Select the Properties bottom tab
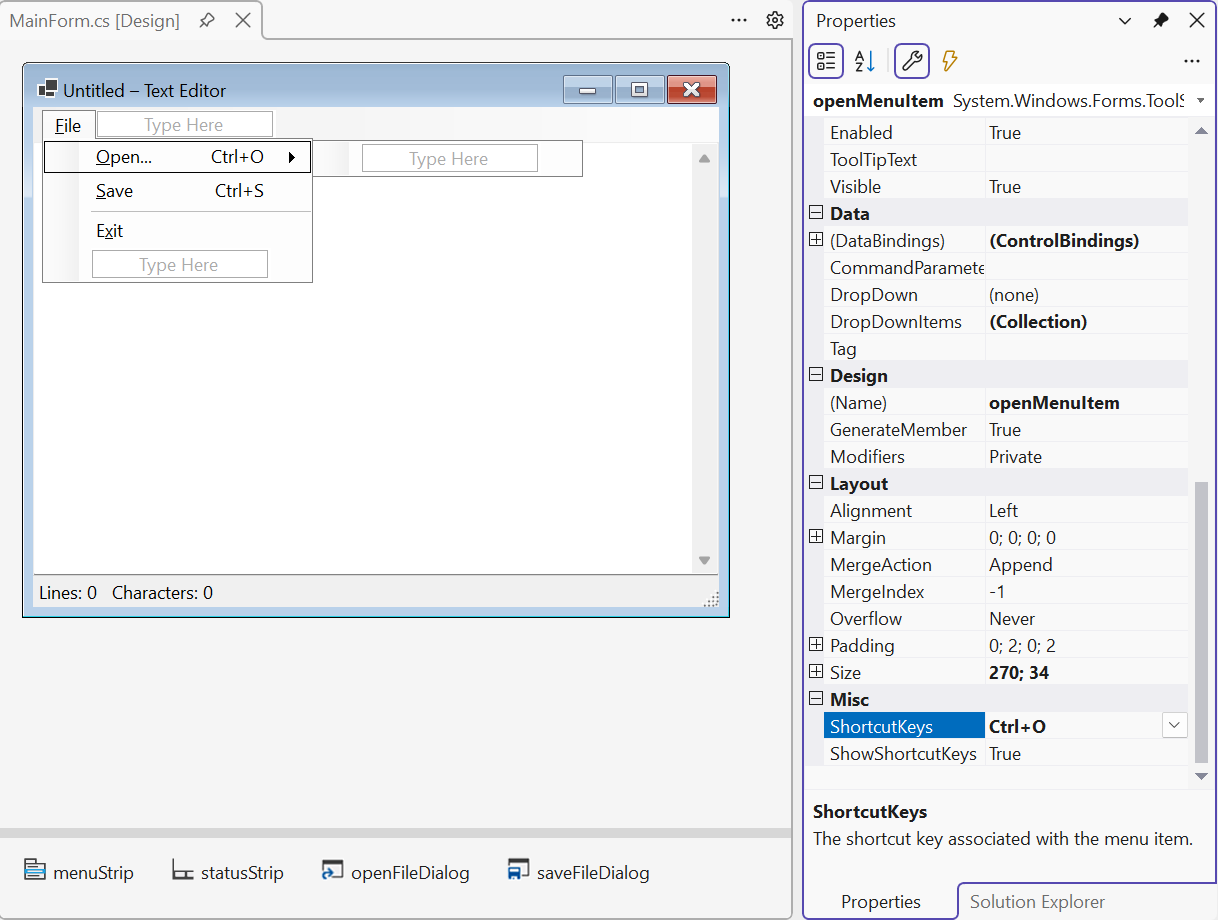 point(881,902)
